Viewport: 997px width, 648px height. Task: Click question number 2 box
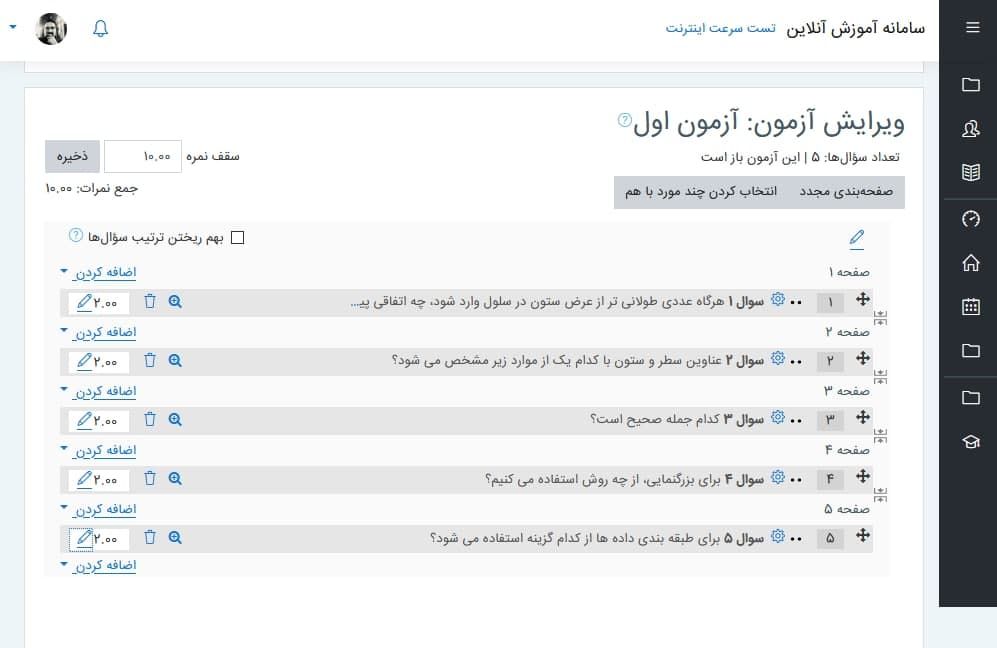tap(830, 361)
